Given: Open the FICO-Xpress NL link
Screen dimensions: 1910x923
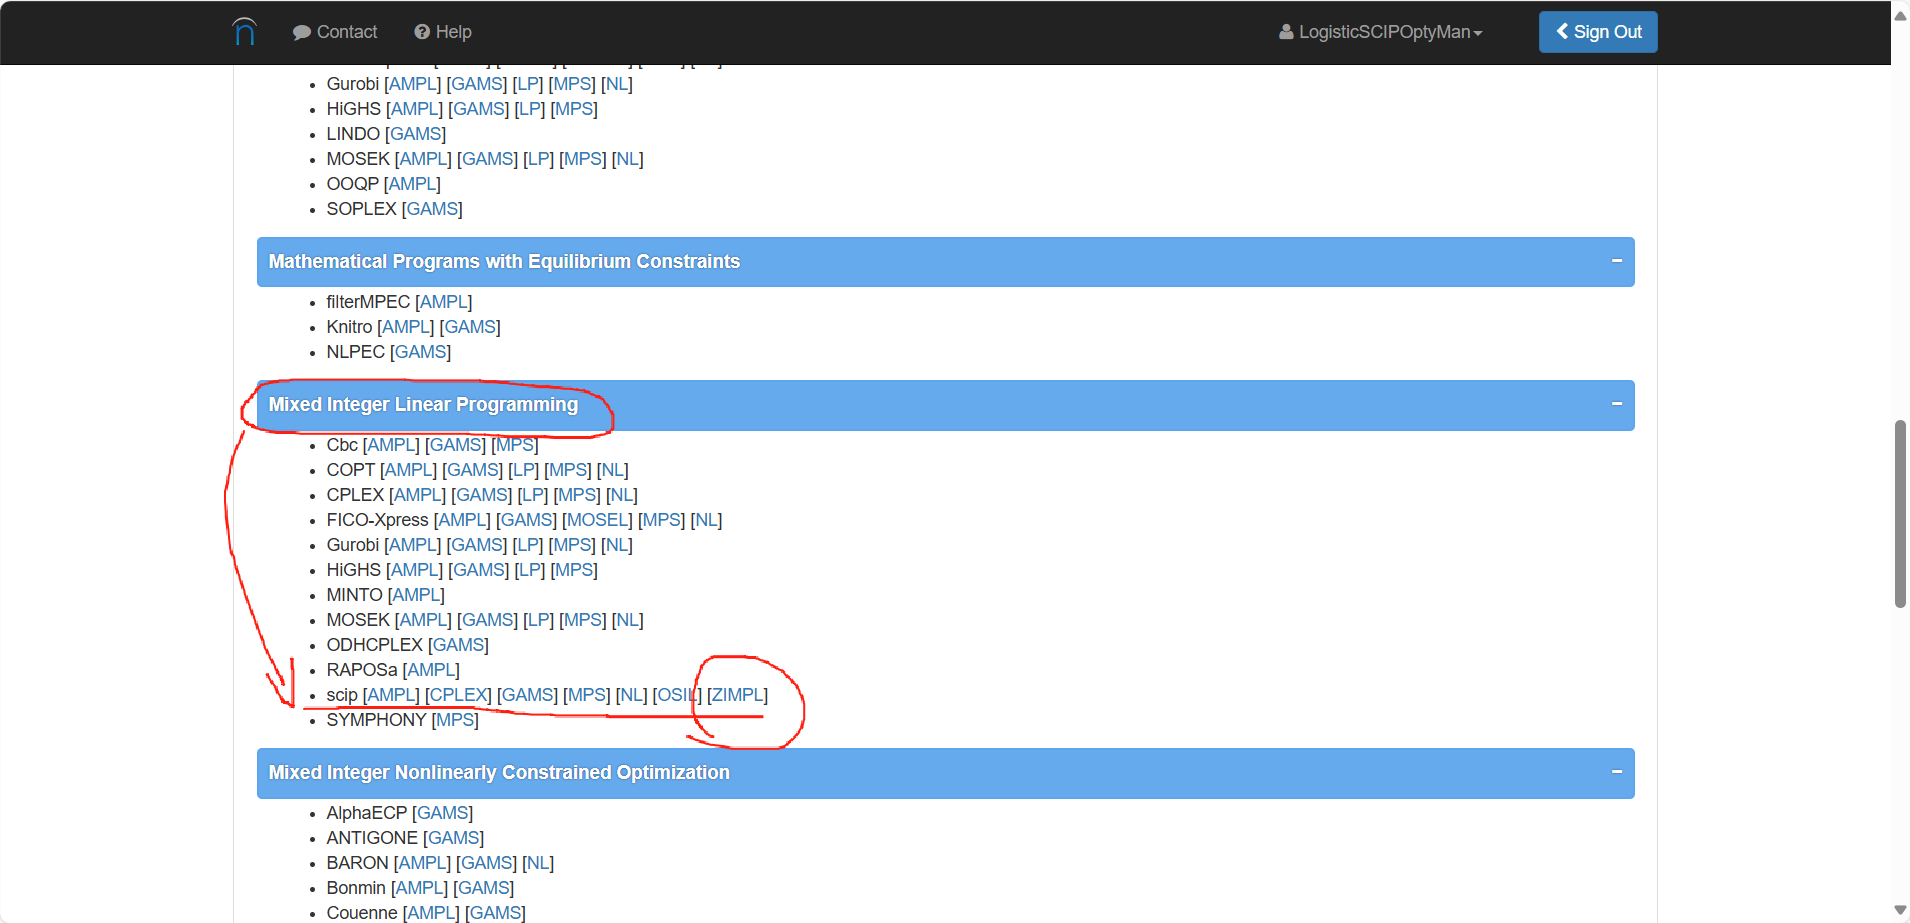Looking at the screenshot, I should point(706,520).
